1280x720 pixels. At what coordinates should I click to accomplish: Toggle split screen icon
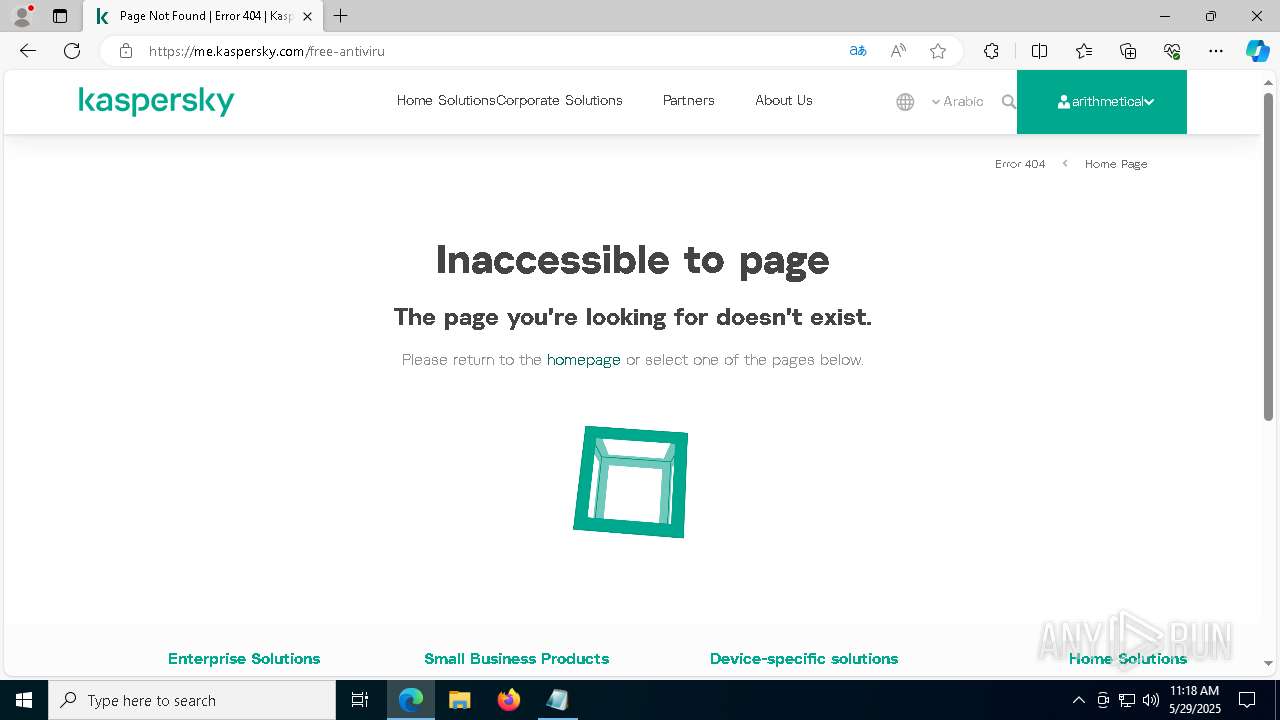(x=1039, y=51)
